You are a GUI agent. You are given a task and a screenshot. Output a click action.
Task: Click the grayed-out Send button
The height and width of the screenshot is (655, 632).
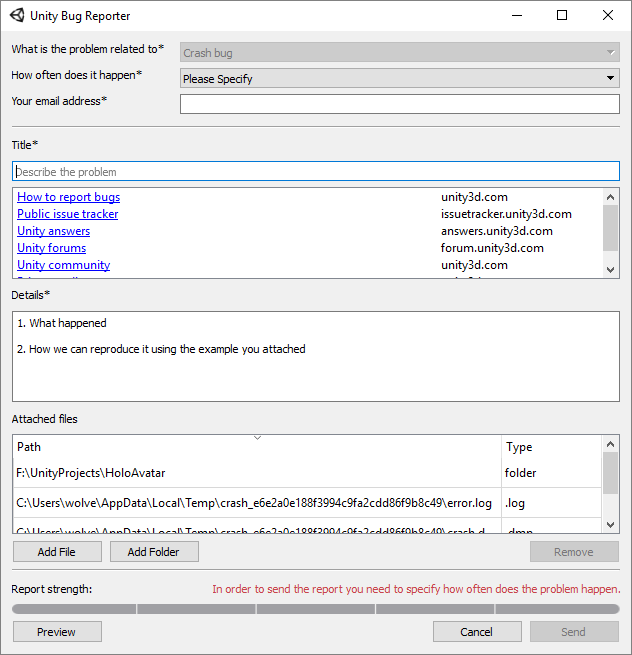point(574,632)
